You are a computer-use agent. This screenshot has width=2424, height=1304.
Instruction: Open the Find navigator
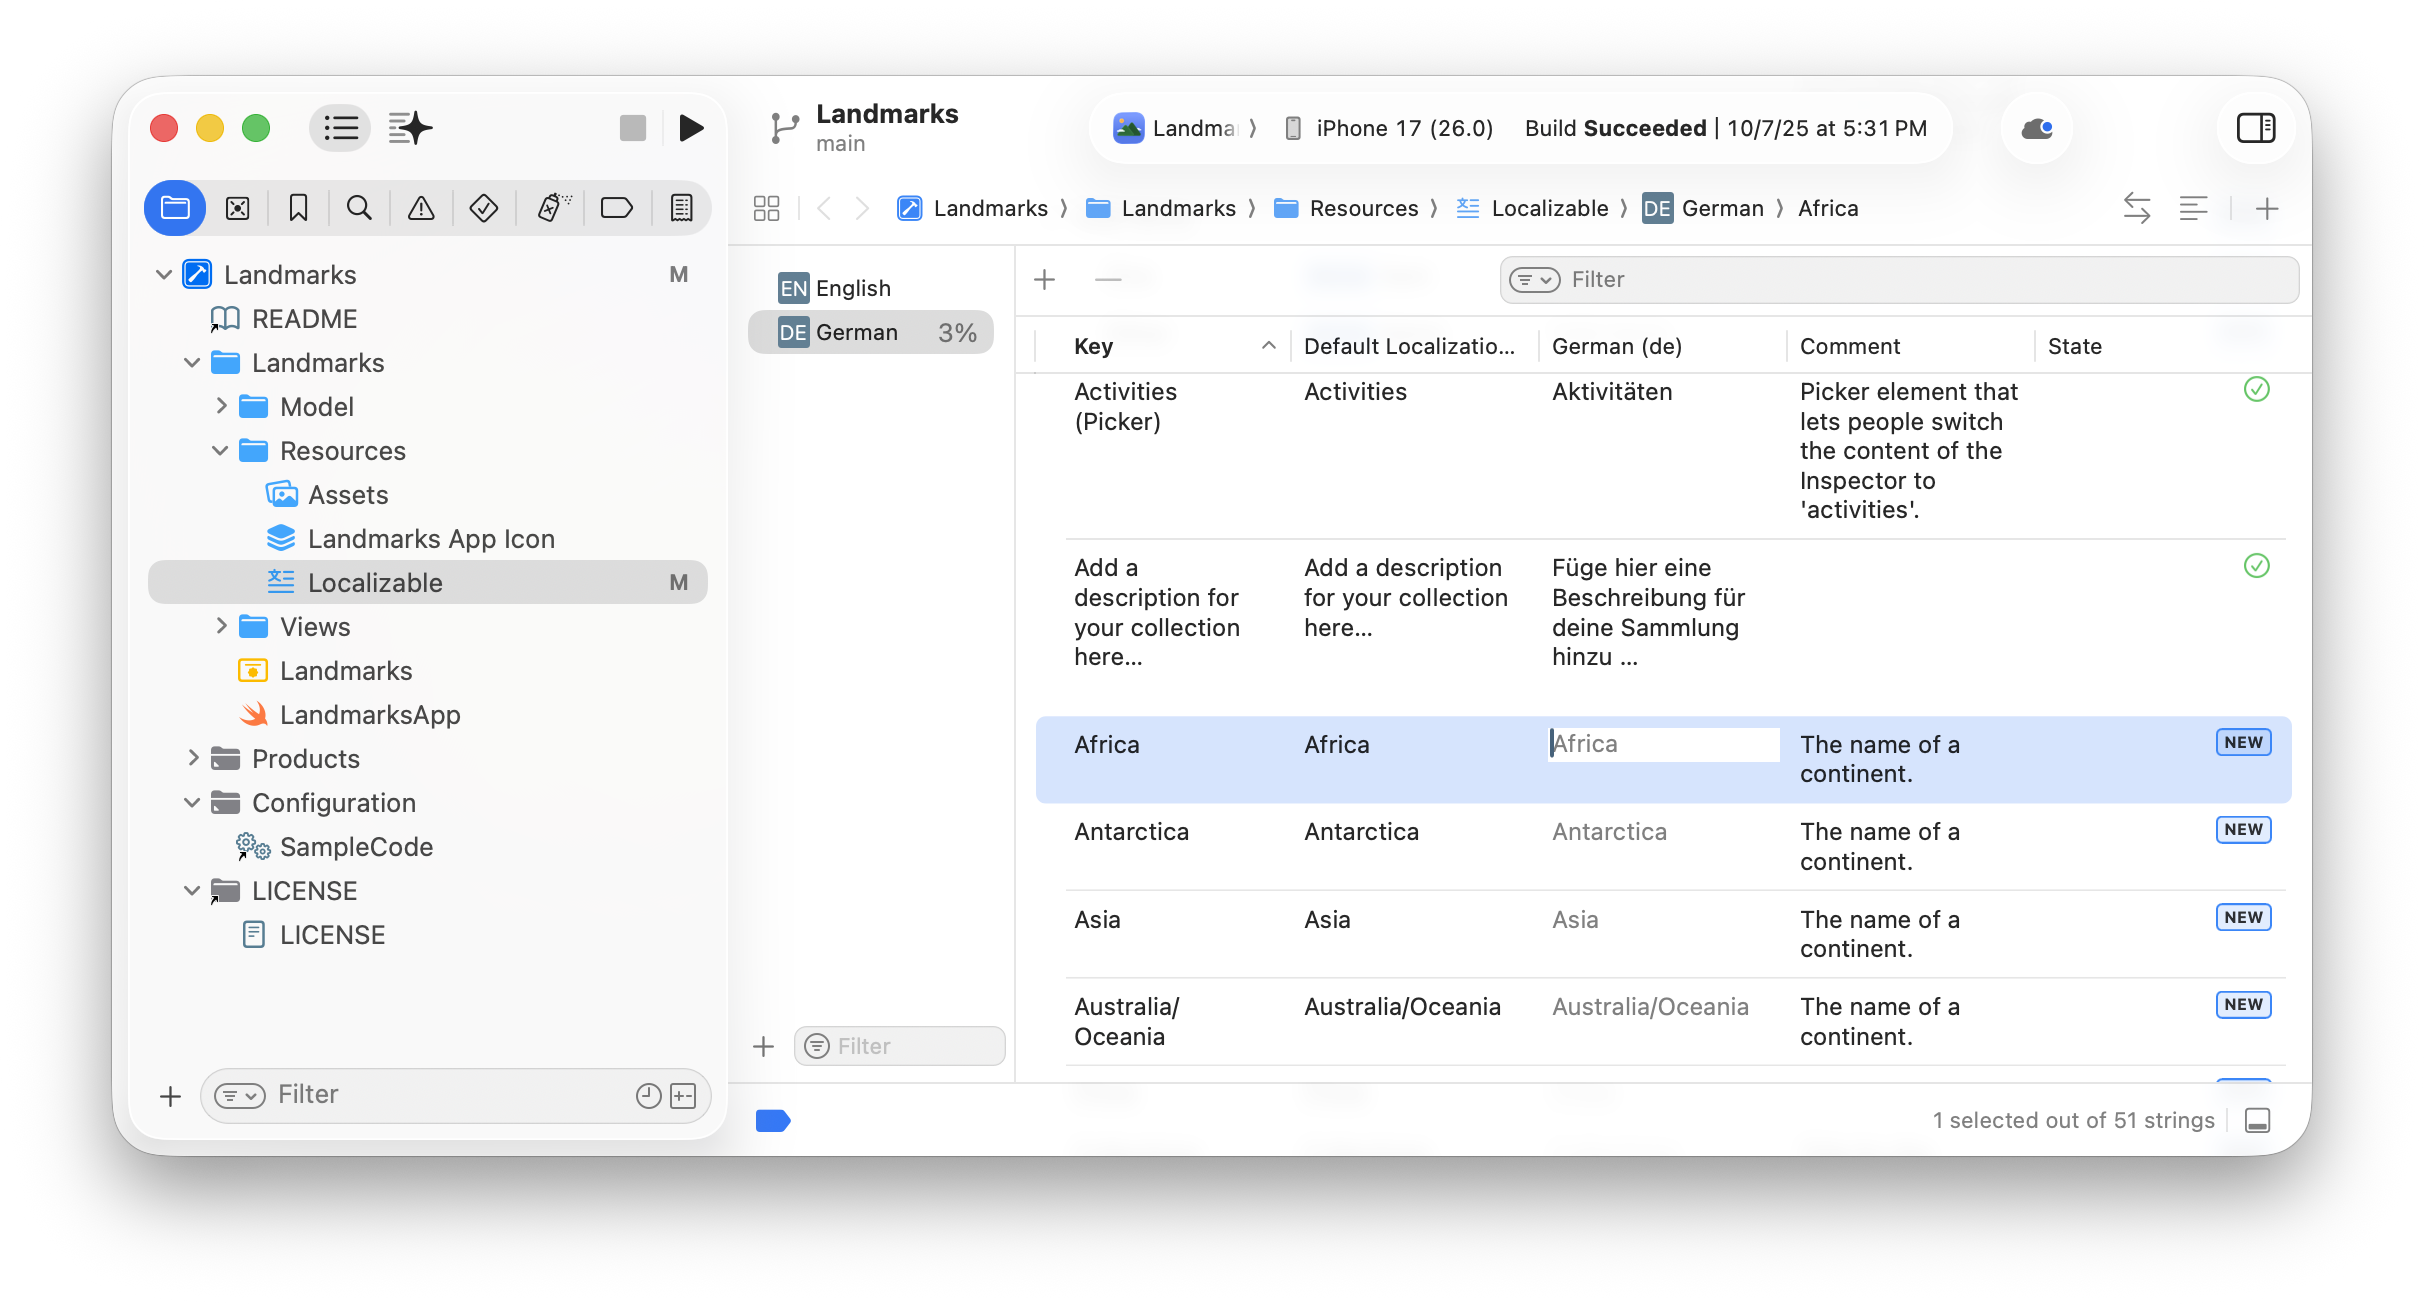pyautogui.click(x=359, y=208)
